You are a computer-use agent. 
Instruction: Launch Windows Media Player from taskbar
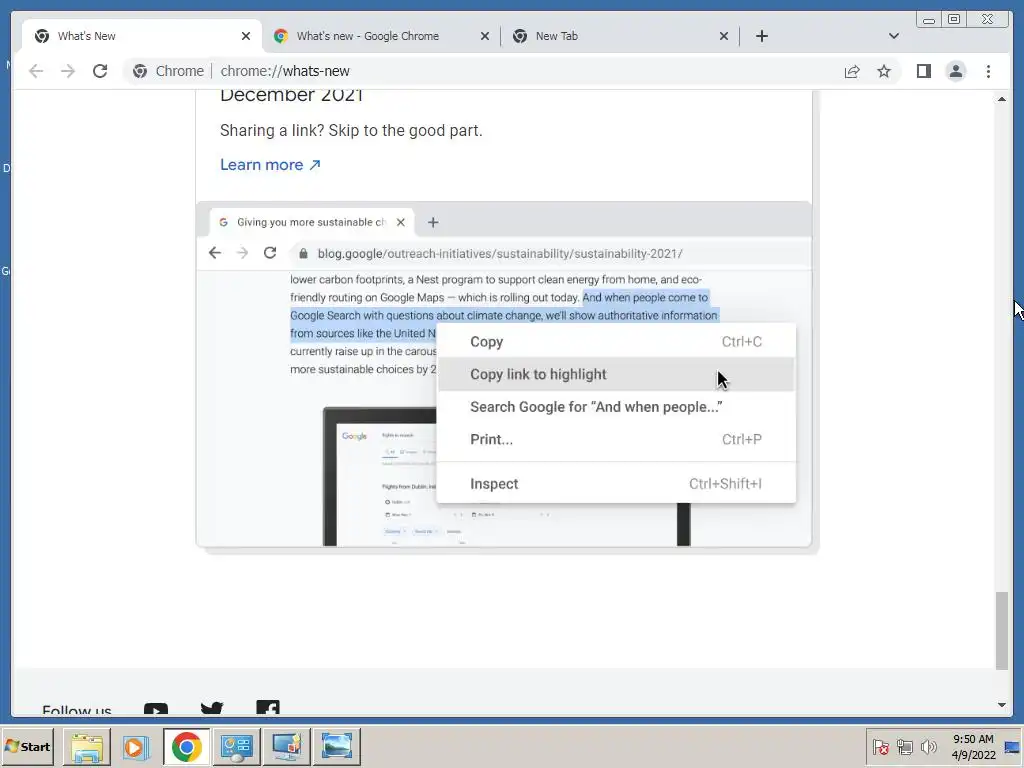(136, 746)
